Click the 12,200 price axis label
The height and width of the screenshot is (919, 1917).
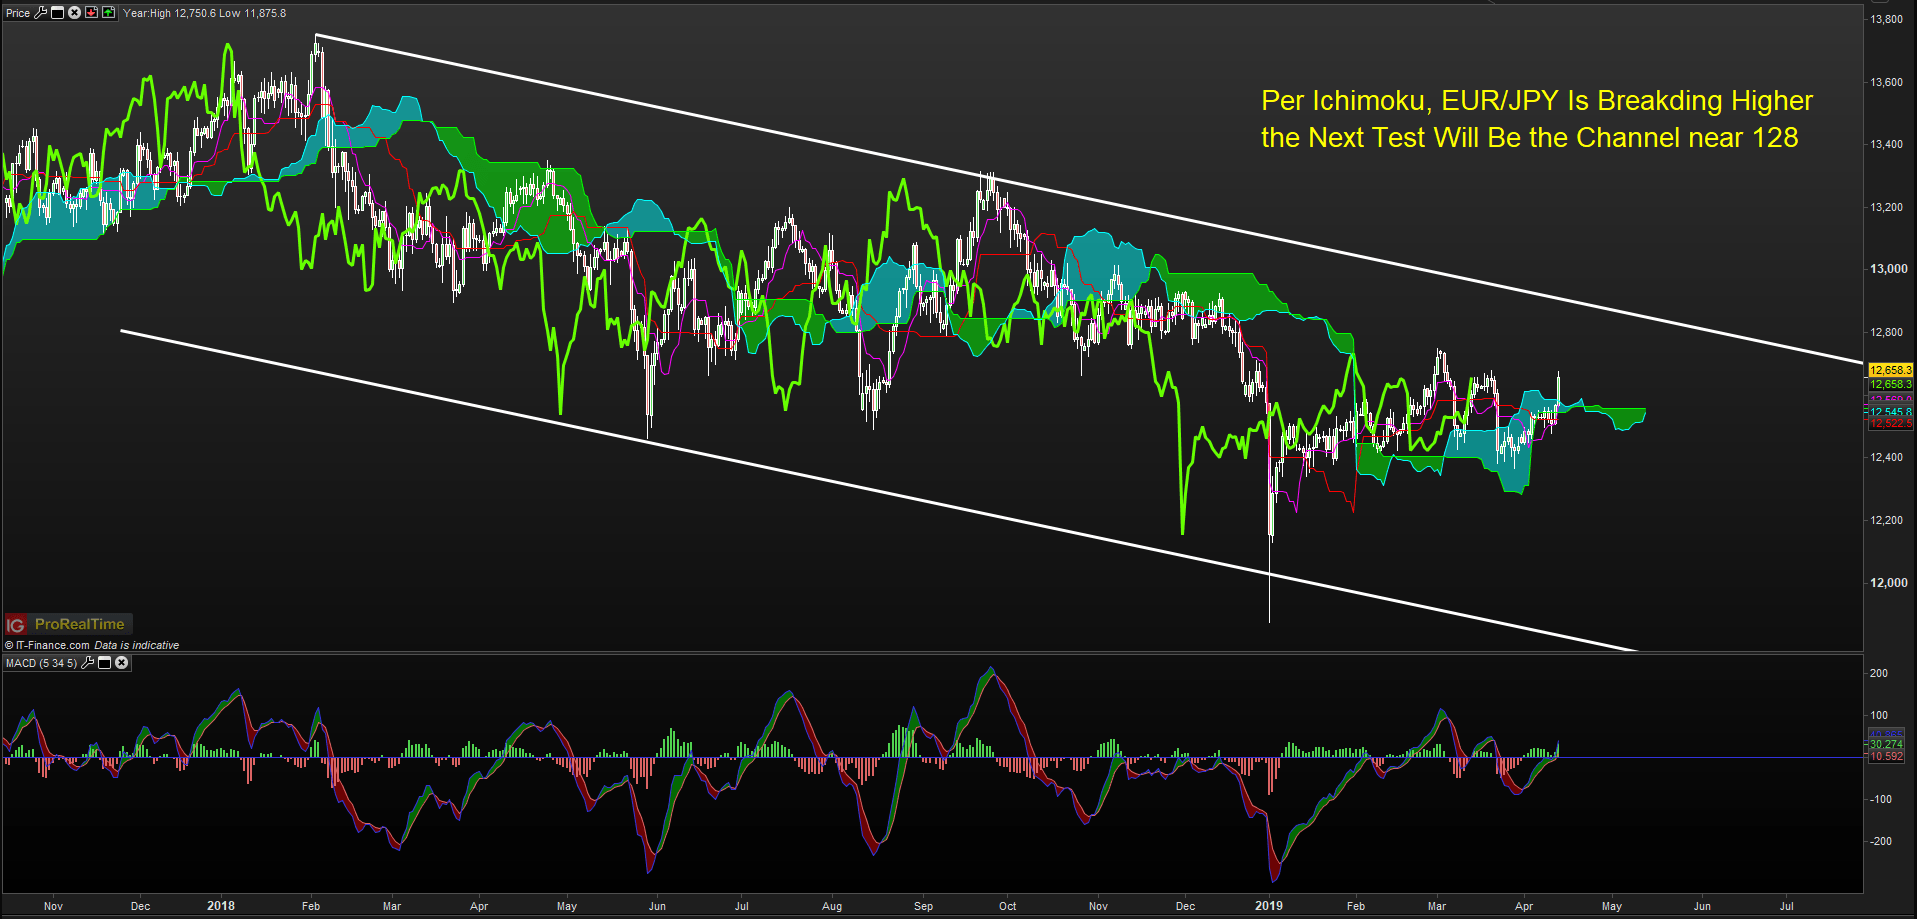point(1887,520)
